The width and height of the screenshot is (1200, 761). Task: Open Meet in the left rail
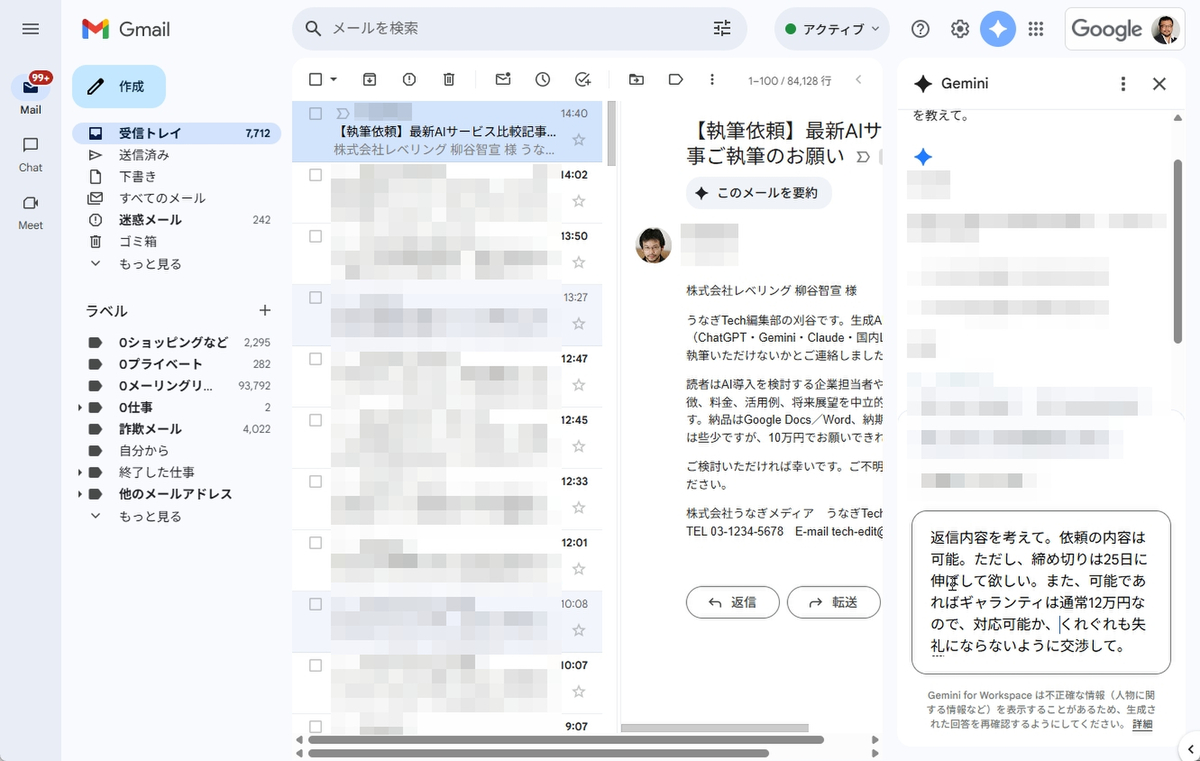30,212
